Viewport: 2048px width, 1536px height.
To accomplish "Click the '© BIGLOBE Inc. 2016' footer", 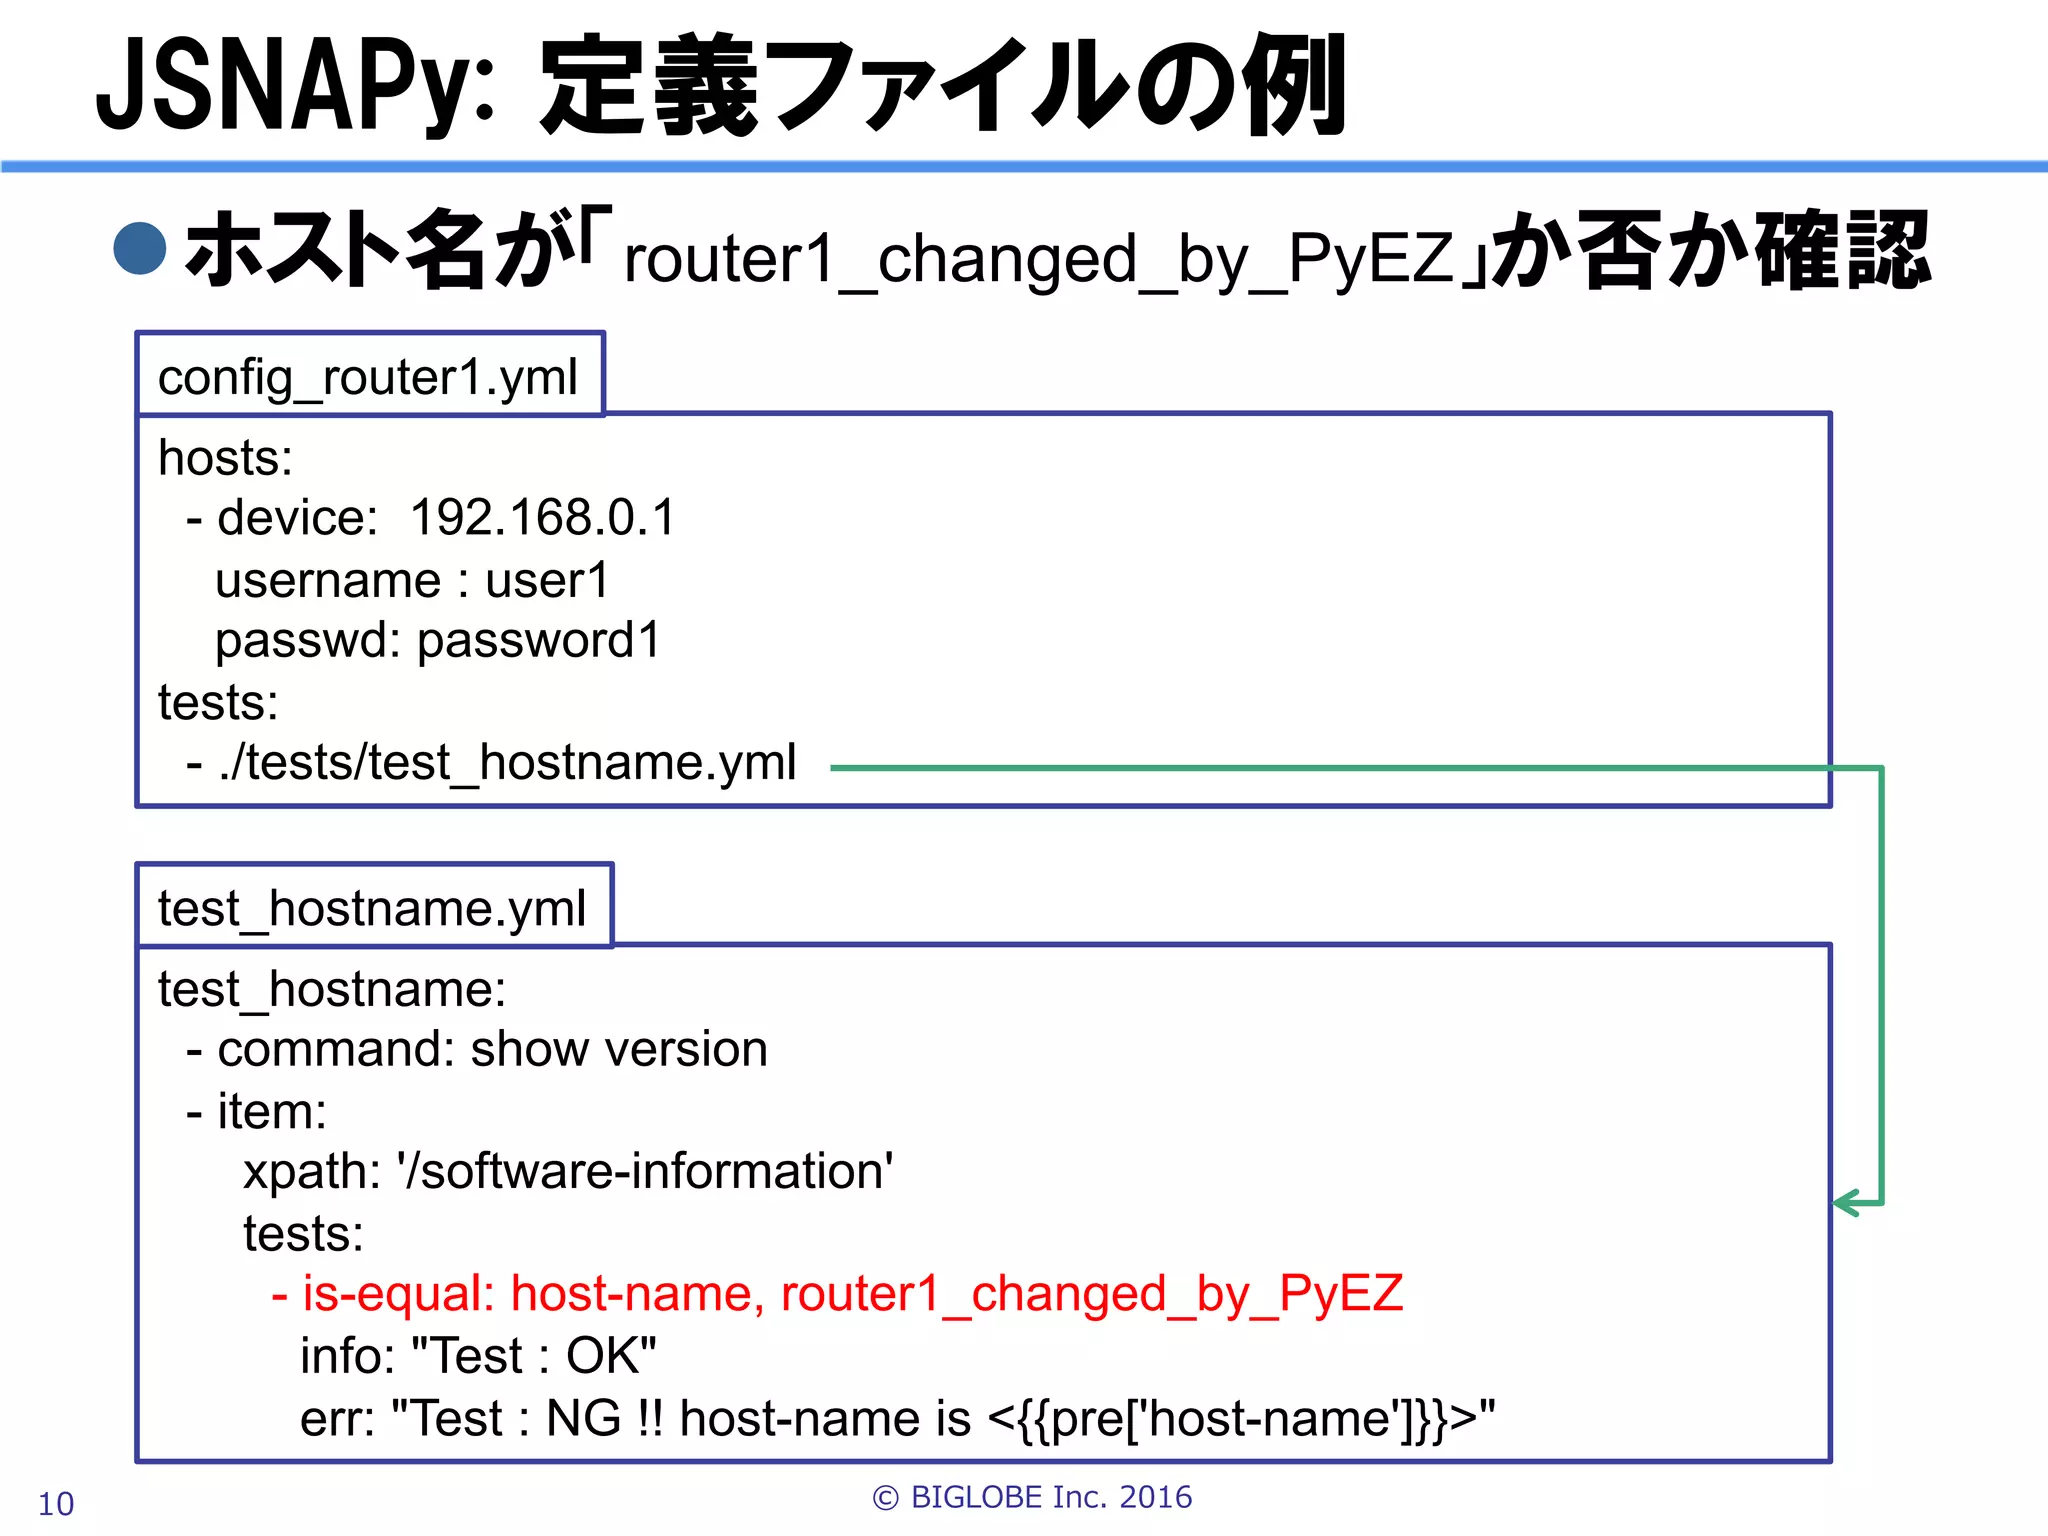I will click(x=1032, y=1497).
